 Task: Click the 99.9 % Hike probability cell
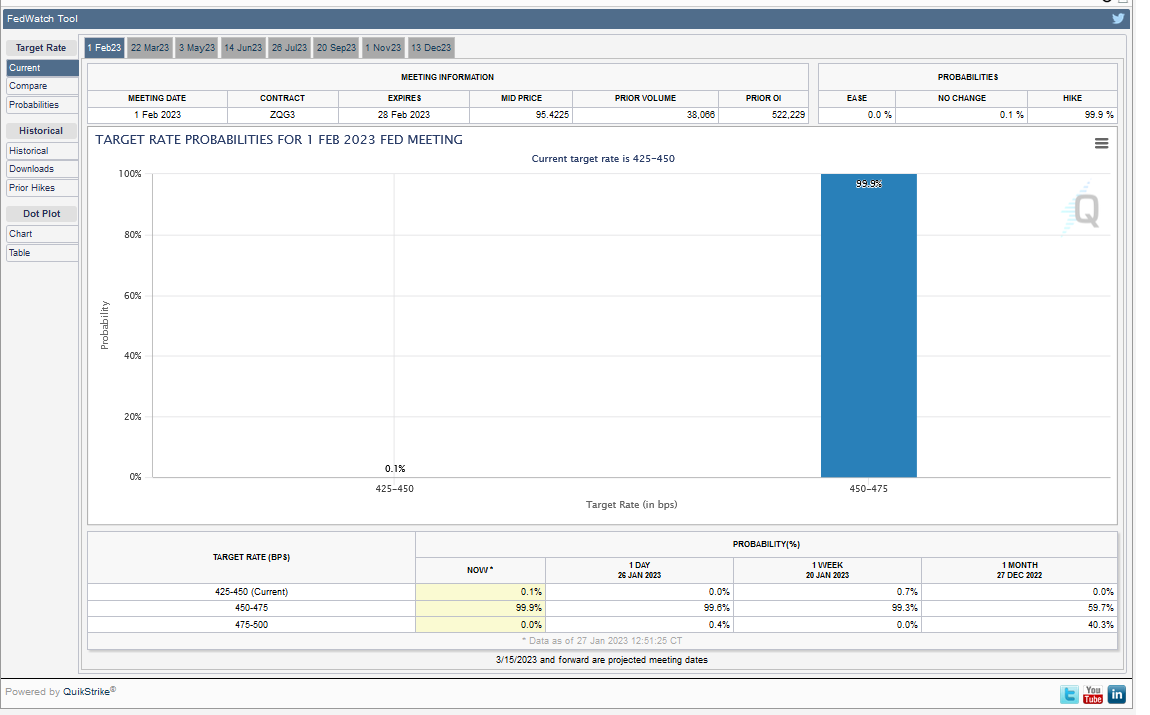point(1072,115)
